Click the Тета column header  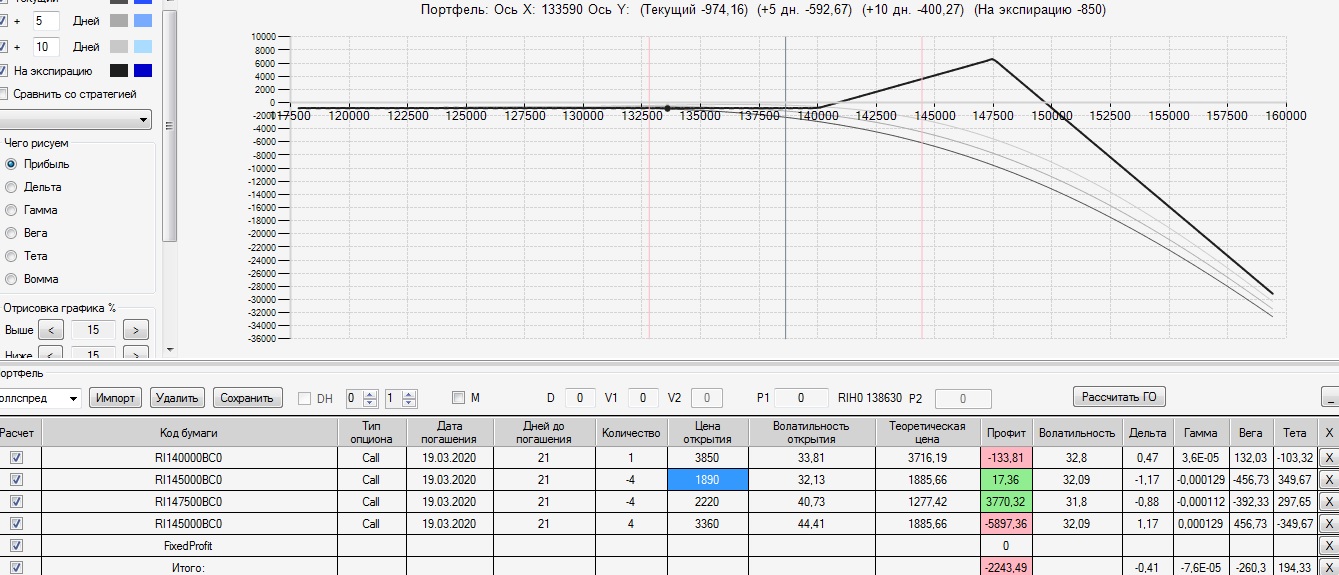point(1295,432)
